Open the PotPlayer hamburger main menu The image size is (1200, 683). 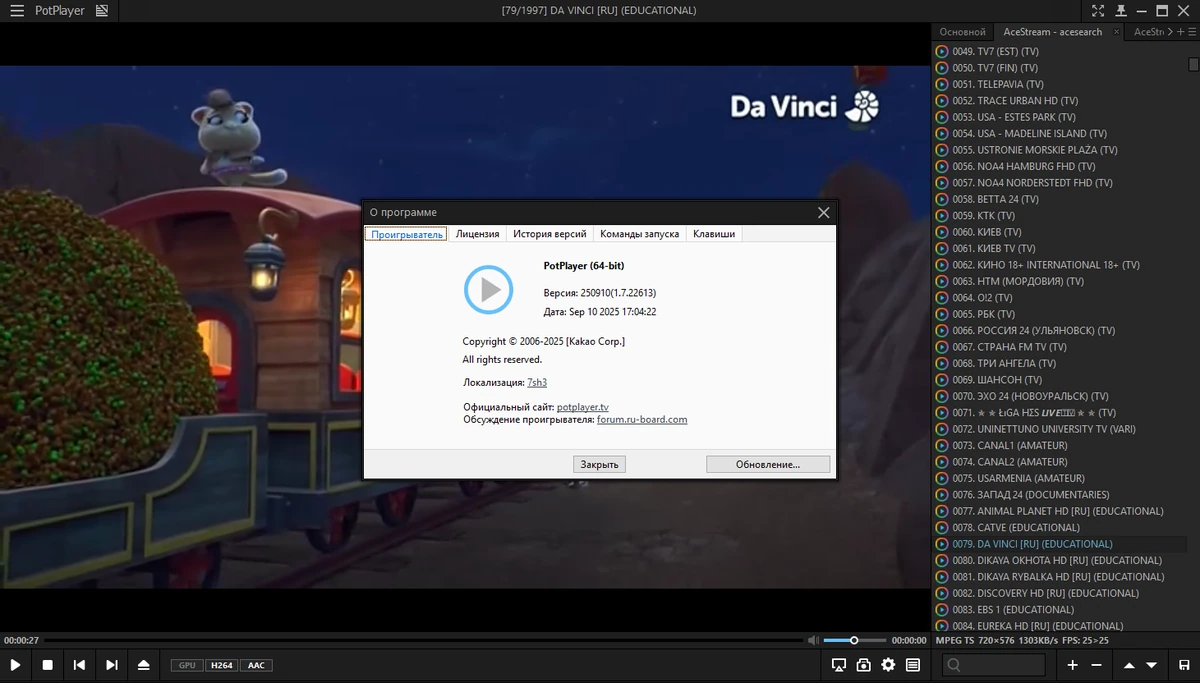click(17, 11)
